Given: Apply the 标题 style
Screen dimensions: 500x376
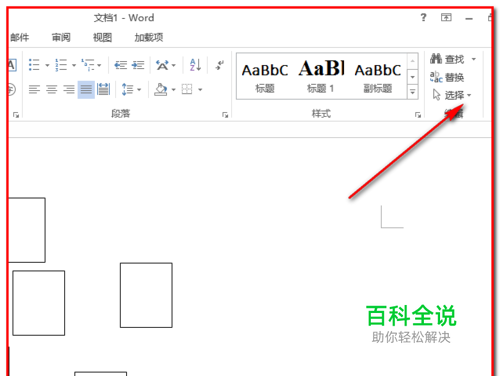Looking at the screenshot, I should pos(265,77).
